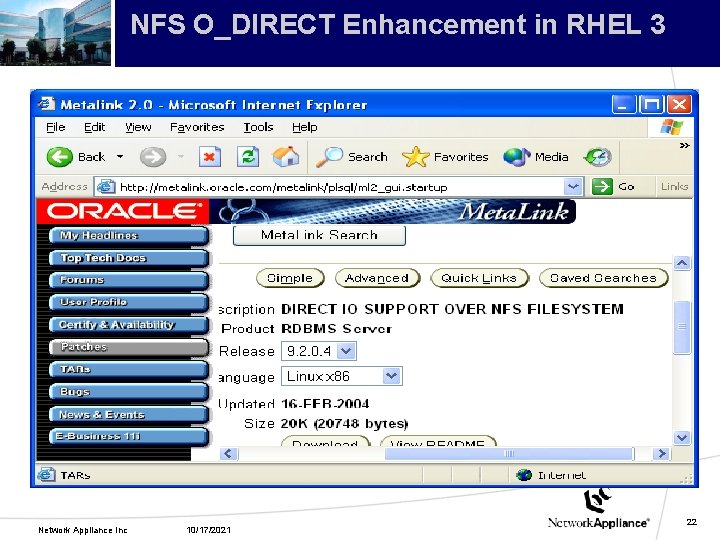Open the Forward history dropdown arrow
720x540 pixels.
181,157
